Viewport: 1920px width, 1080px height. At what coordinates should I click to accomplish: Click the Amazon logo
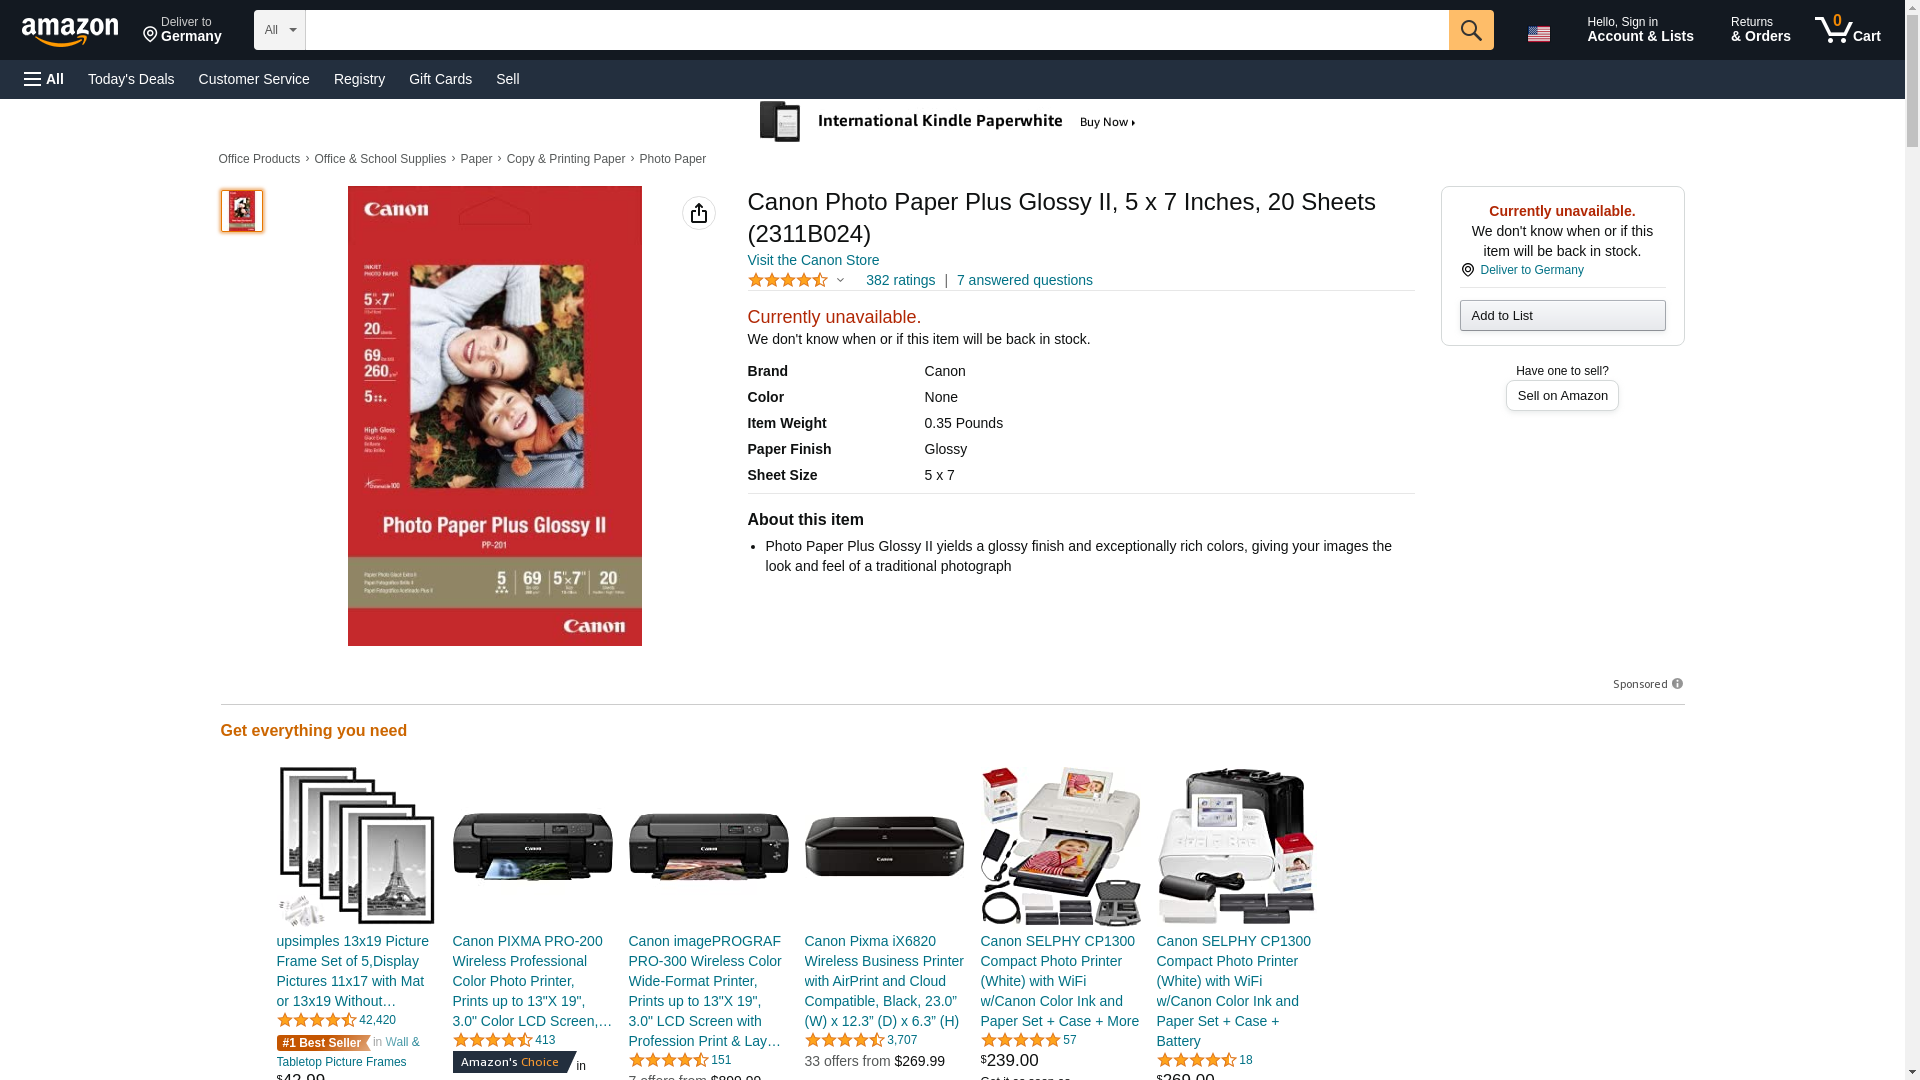pyautogui.click(x=70, y=31)
